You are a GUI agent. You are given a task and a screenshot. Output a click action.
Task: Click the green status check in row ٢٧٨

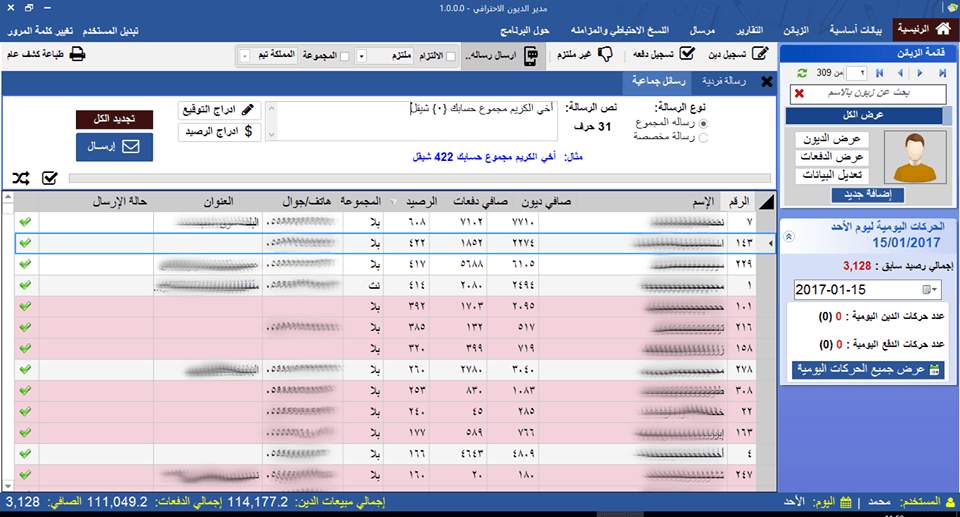(x=25, y=369)
